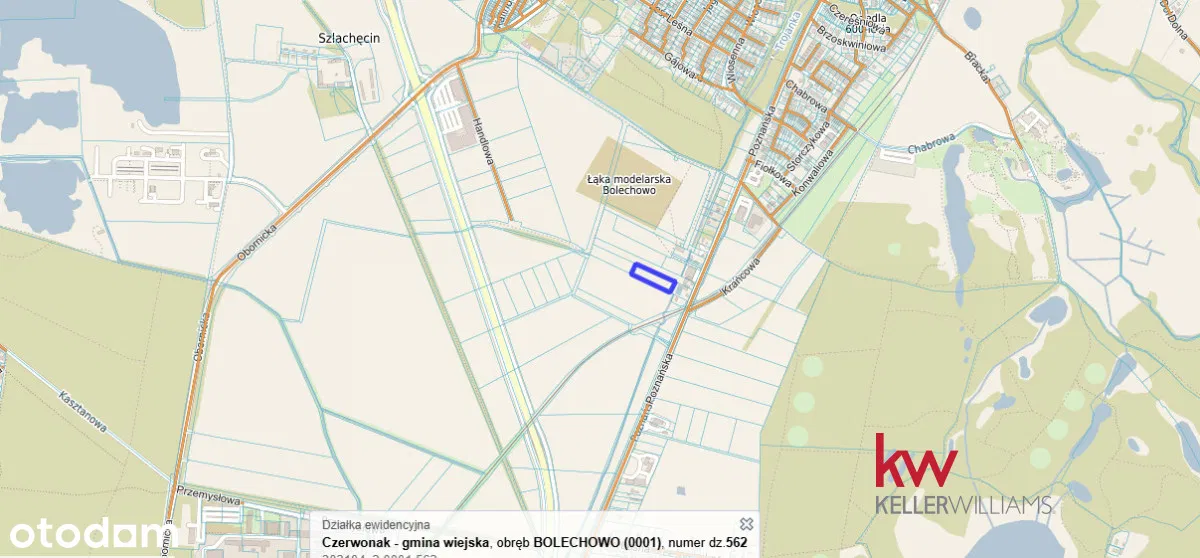Click the blue highlighted parcel outline
The width and height of the screenshot is (1200, 558).
[x=653, y=277]
